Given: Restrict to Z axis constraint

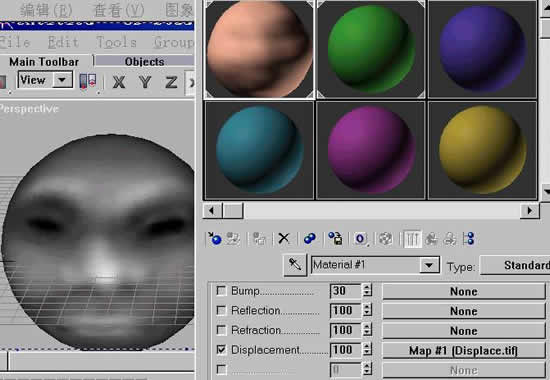Looking at the screenshot, I should pos(171,82).
